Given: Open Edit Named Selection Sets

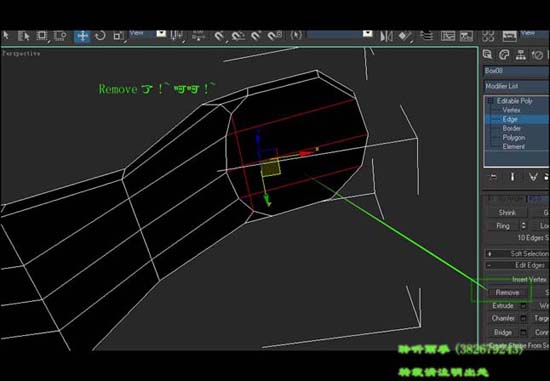Looking at the screenshot, I should pos(296,35).
